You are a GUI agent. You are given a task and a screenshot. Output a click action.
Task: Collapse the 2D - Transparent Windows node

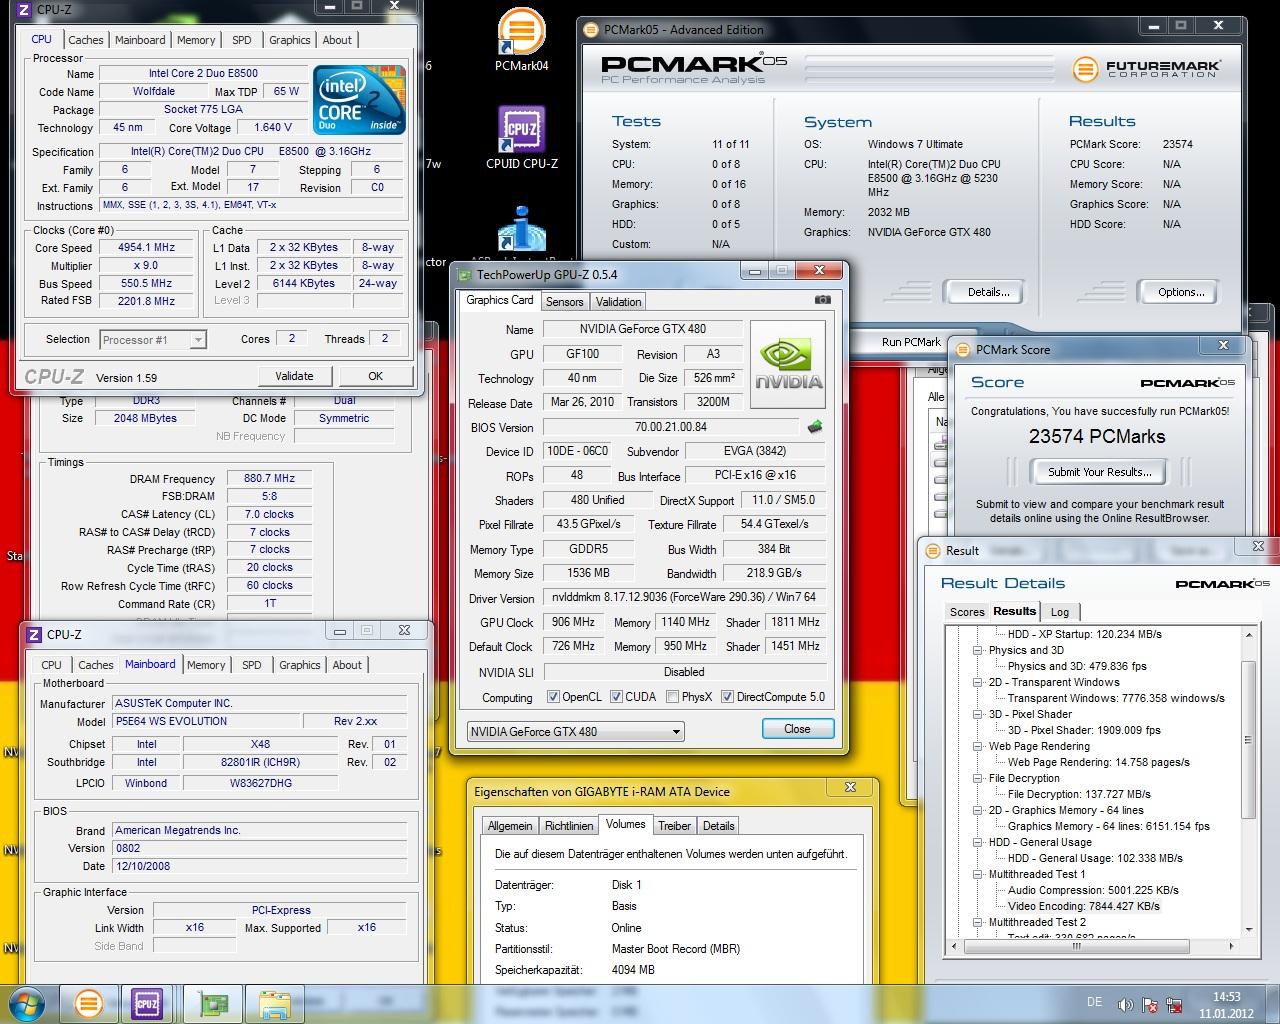coord(978,682)
